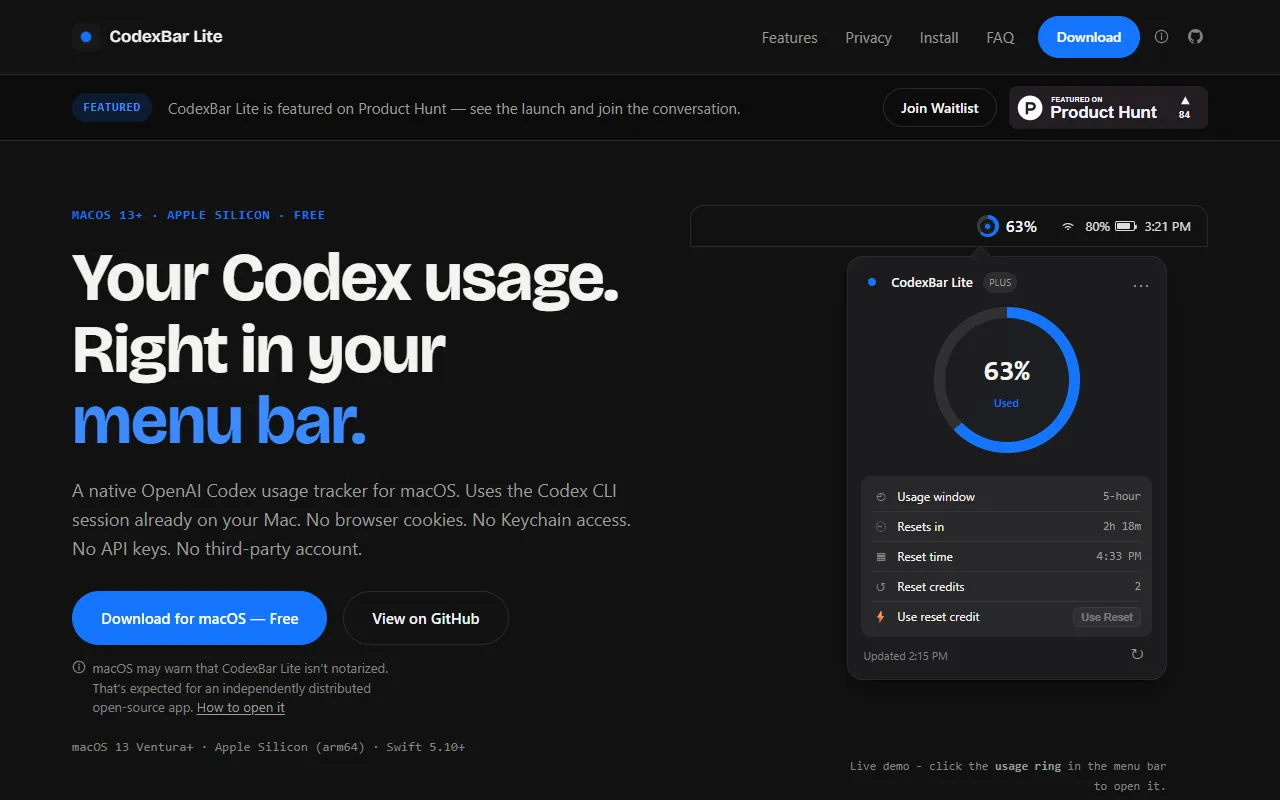Click the CodexBar Lite blue dot logo
Viewport: 1280px width, 800px height.
pyautogui.click(x=86, y=37)
